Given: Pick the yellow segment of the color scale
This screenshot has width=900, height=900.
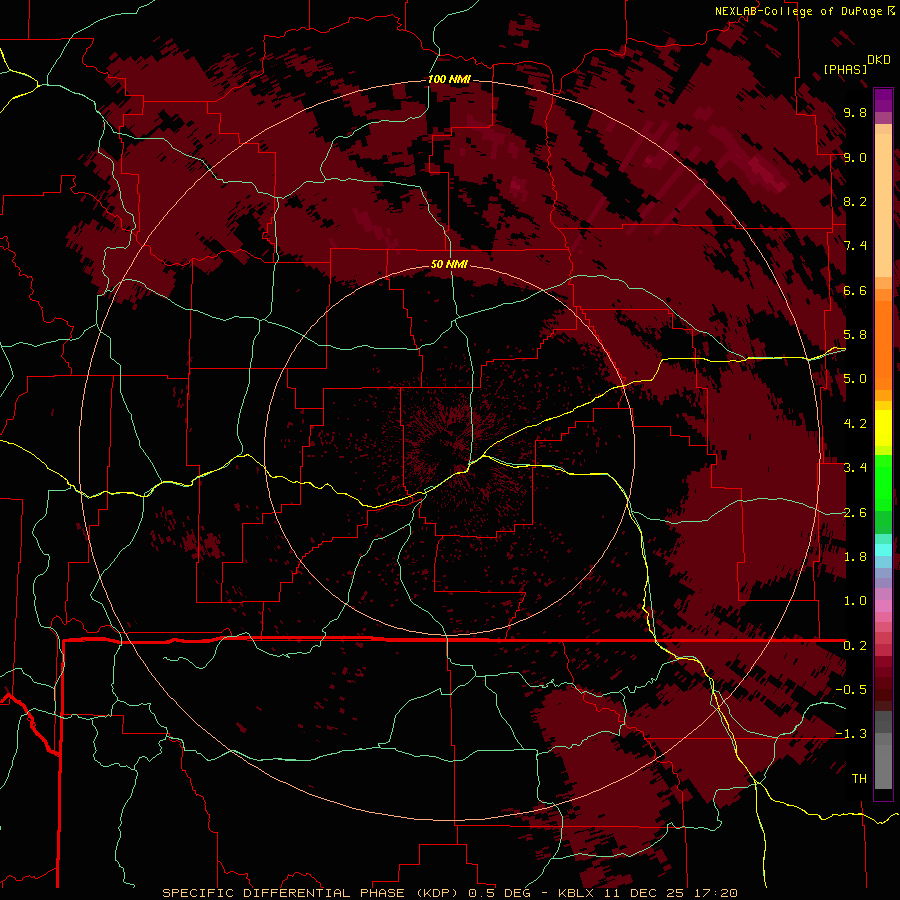Looking at the screenshot, I should click(x=883, y=428).
